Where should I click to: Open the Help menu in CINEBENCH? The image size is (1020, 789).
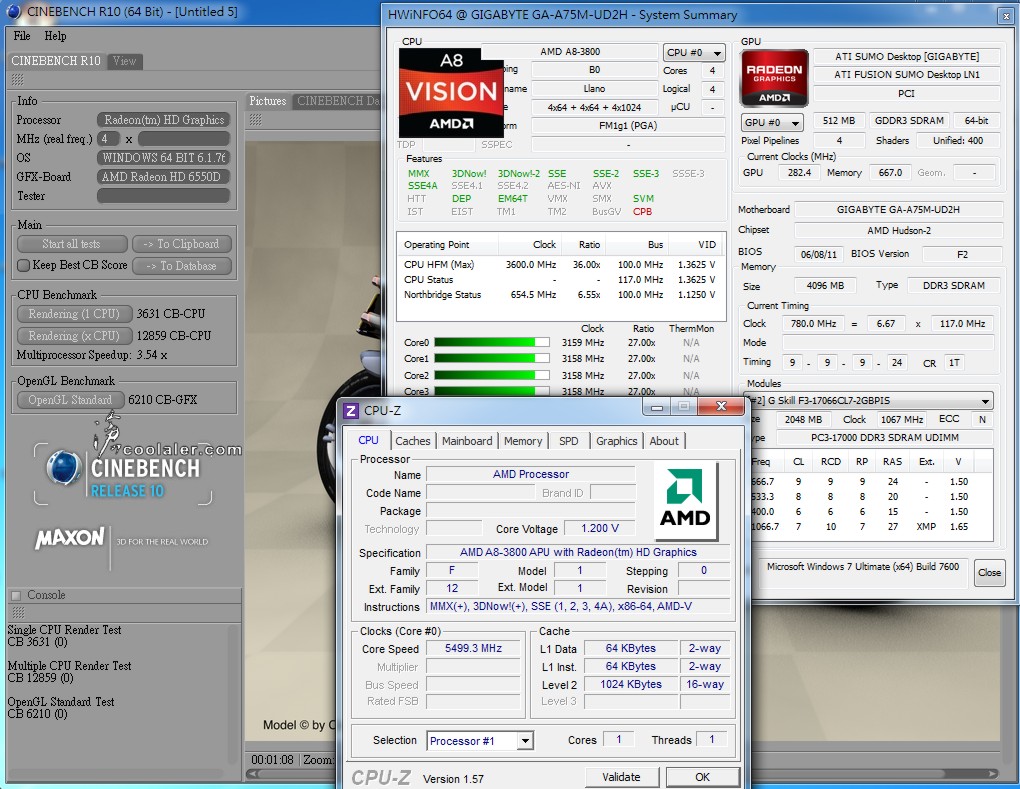pos(55,36)
